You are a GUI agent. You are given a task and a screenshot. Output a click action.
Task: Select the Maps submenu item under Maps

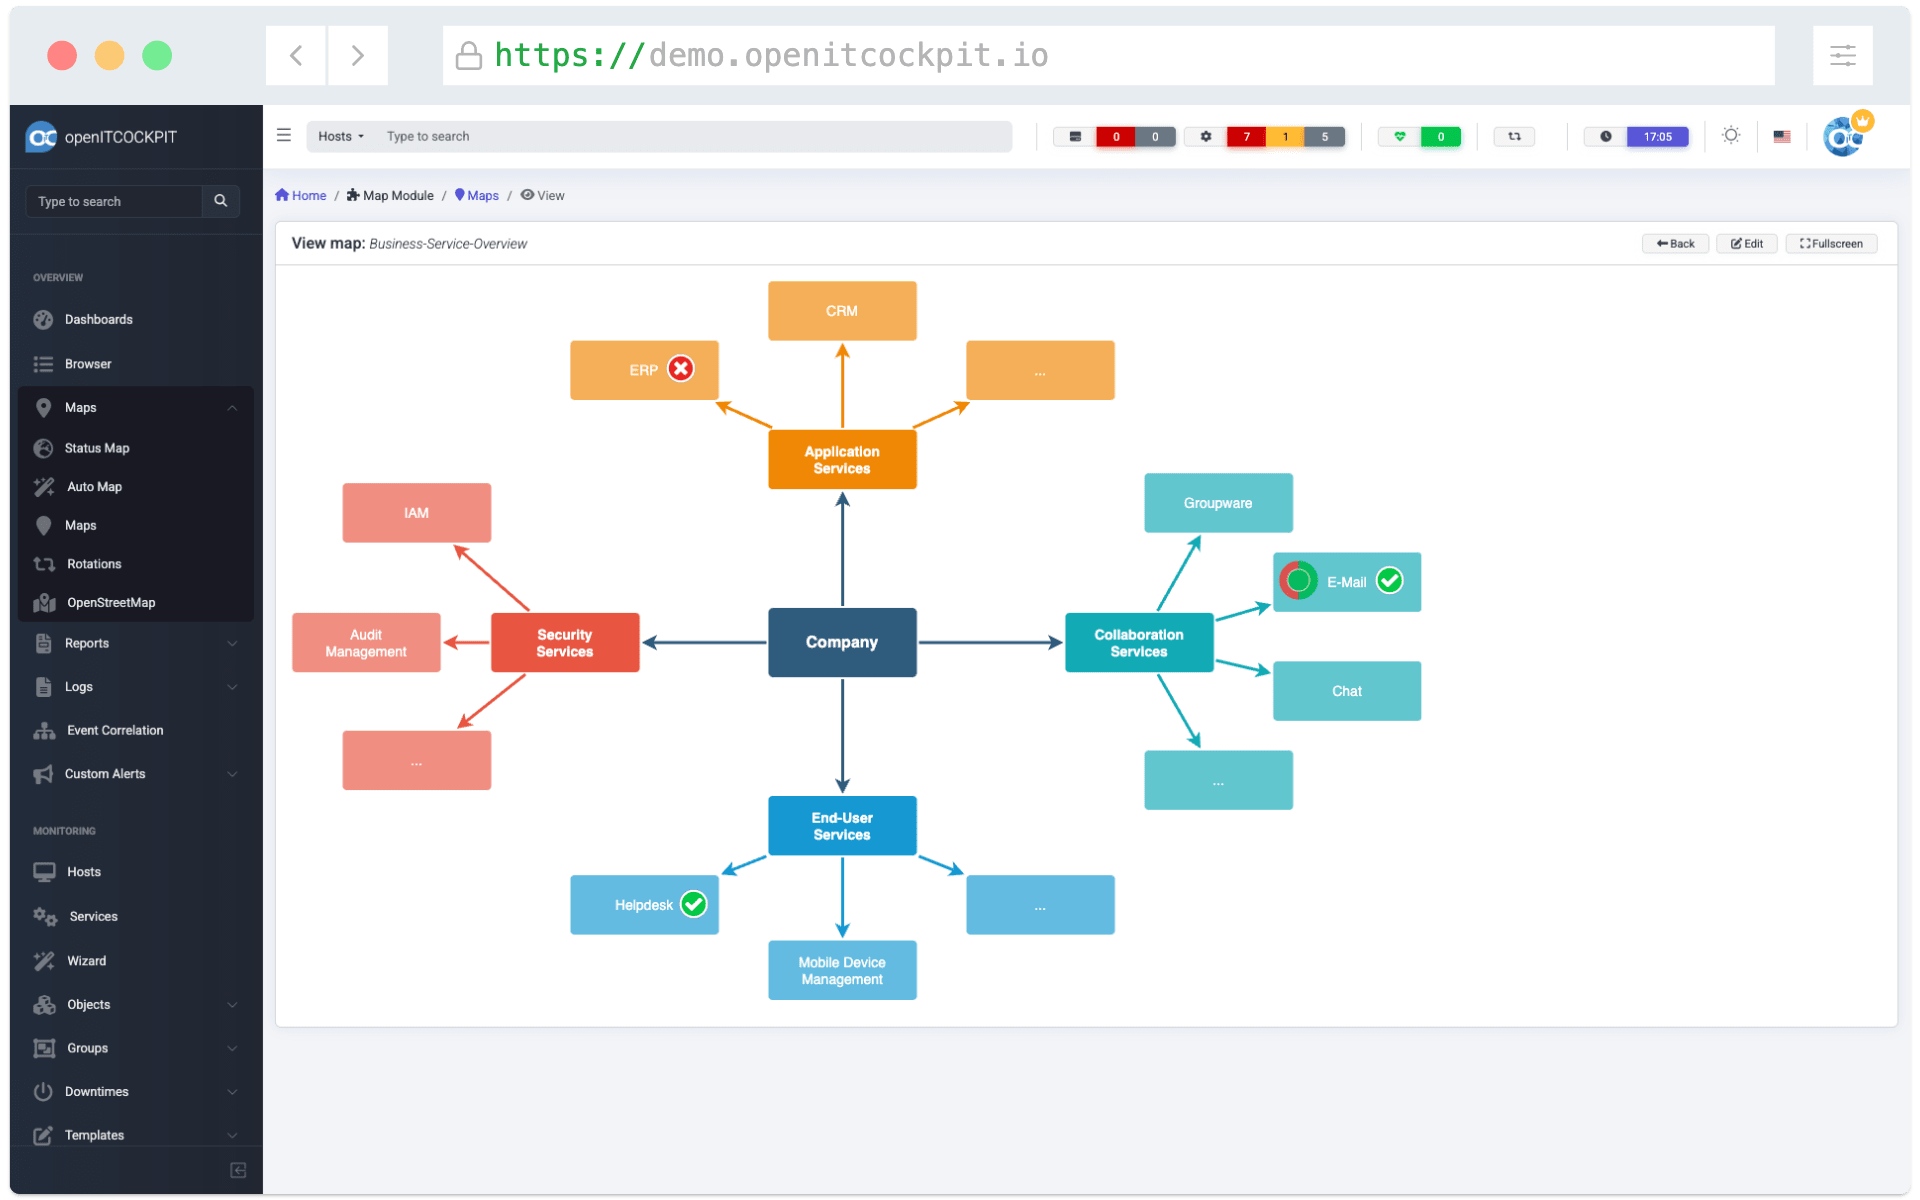(81, 526)
